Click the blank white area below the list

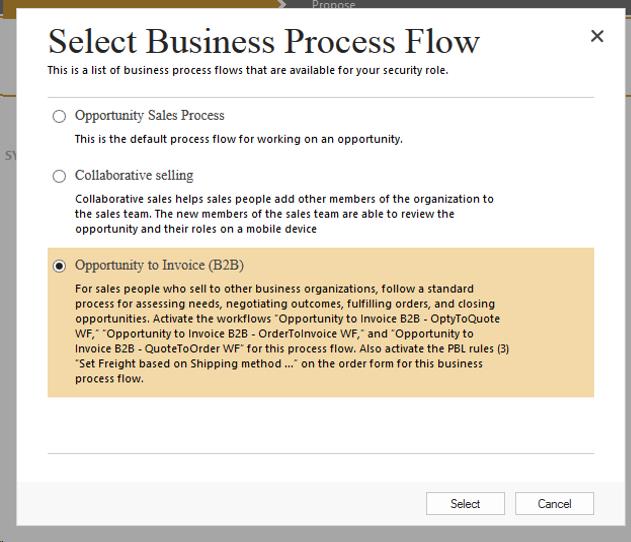(x=321, y=425)
